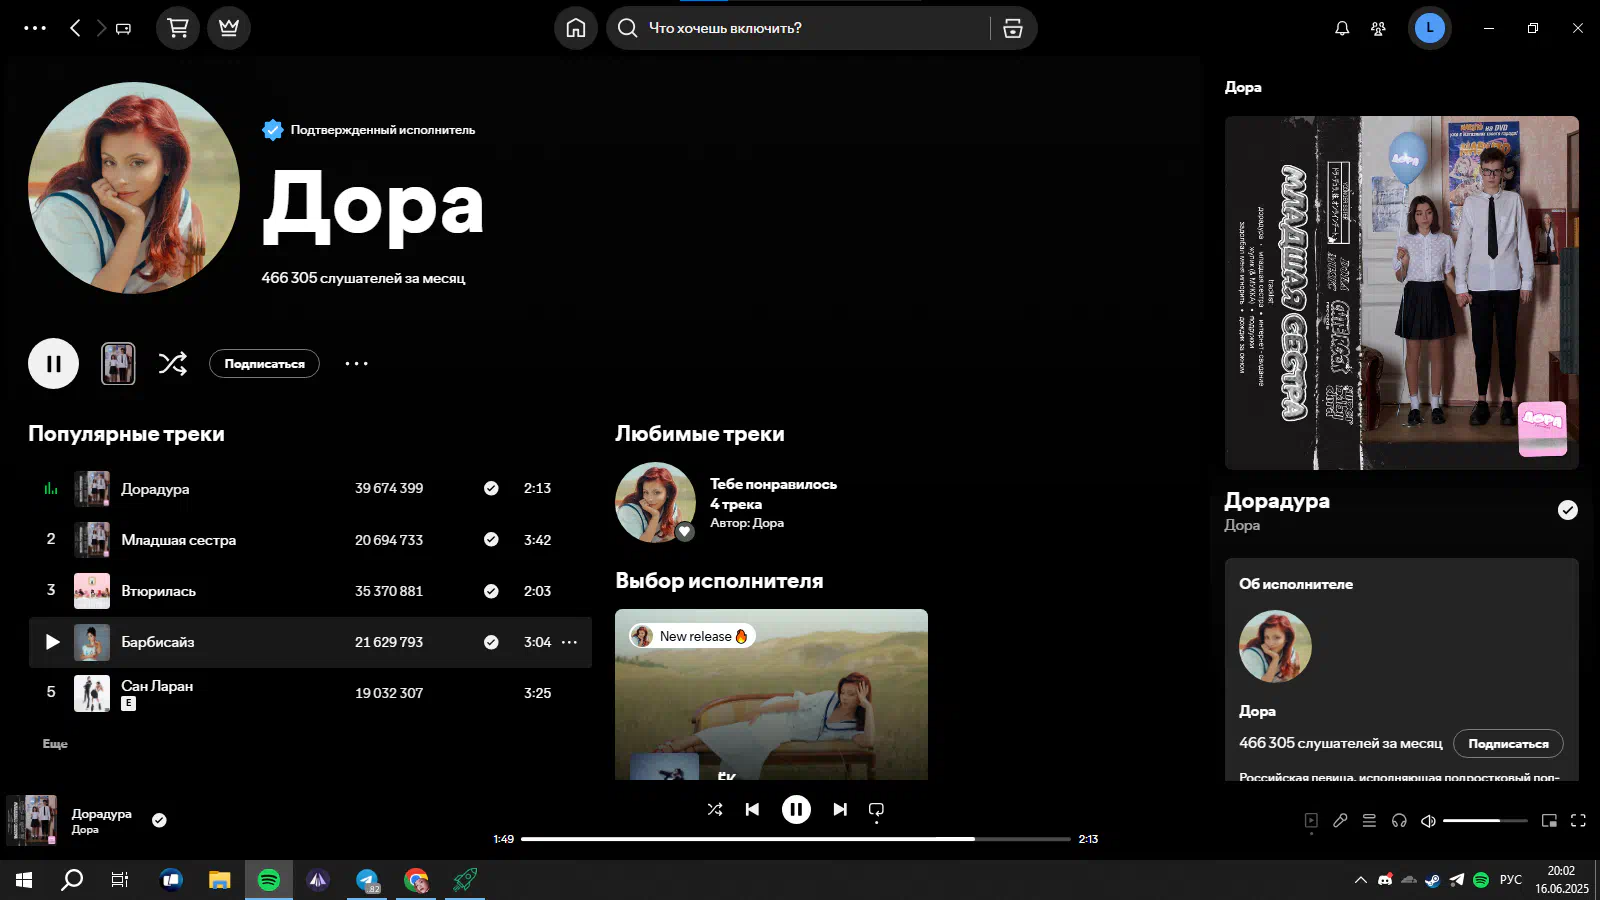Pause playback in player bar
Viewport: 1600px width, 900px height.
pyautogui.click(x=796, y=809)
